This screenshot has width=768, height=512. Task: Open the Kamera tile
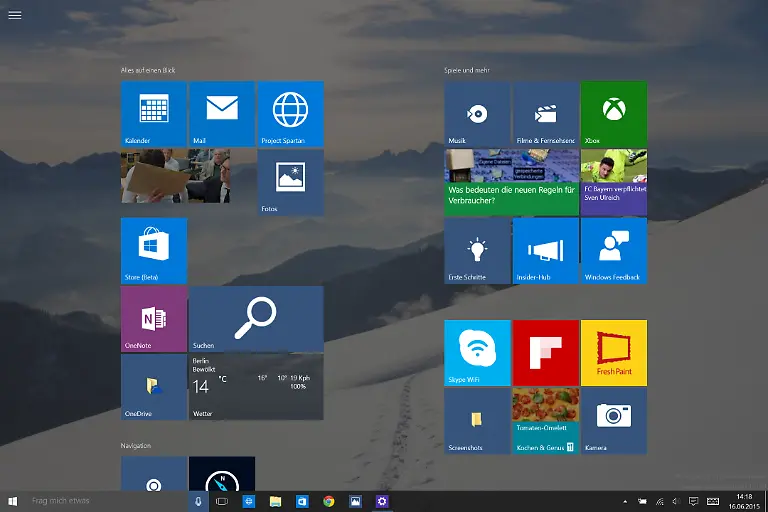pos(613,421)
